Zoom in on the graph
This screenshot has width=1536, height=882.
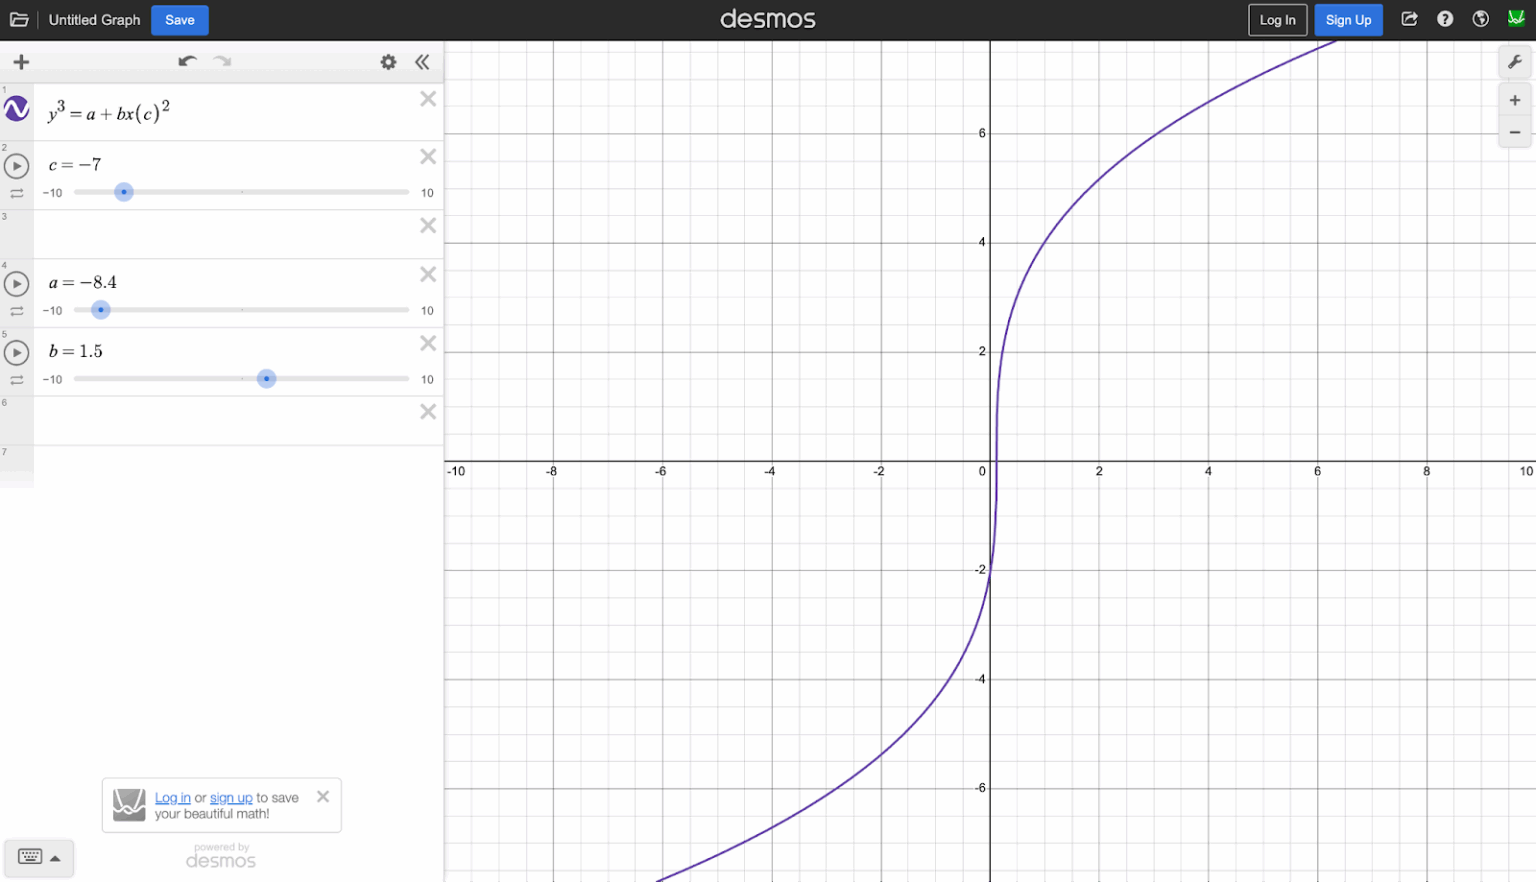(x=1515, y=100)
